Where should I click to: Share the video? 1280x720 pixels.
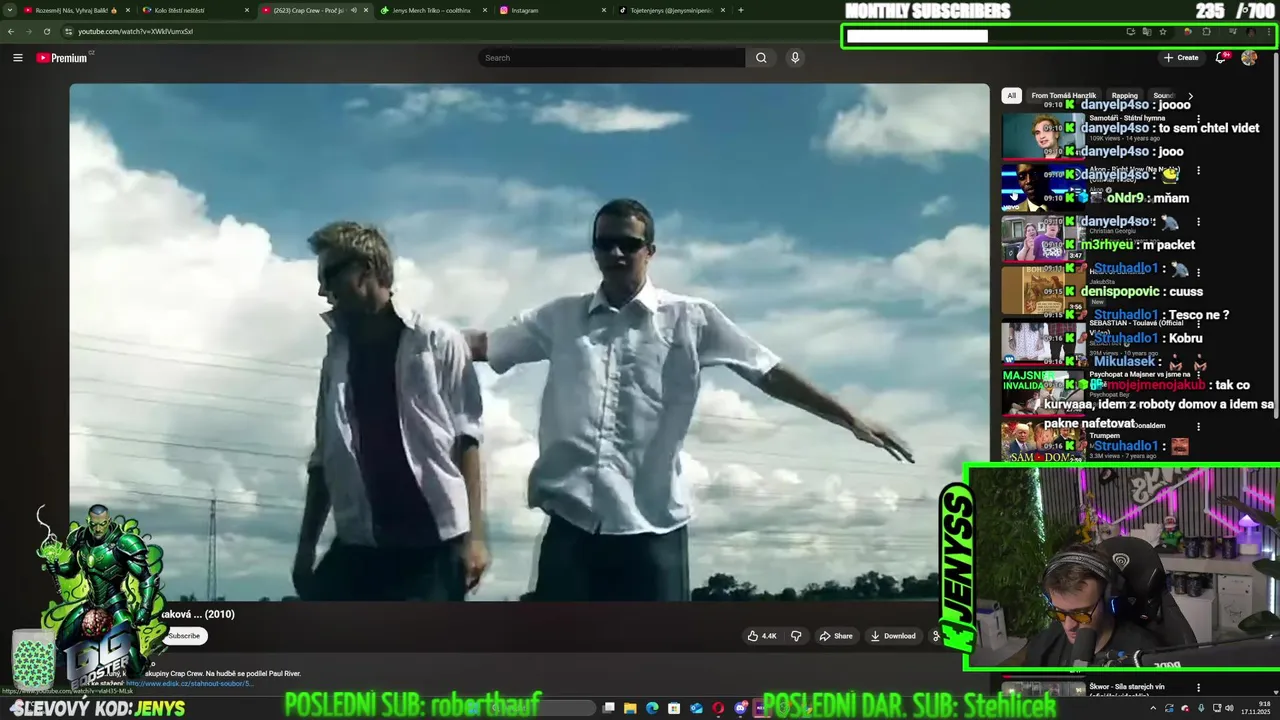(x=836, y=636)
